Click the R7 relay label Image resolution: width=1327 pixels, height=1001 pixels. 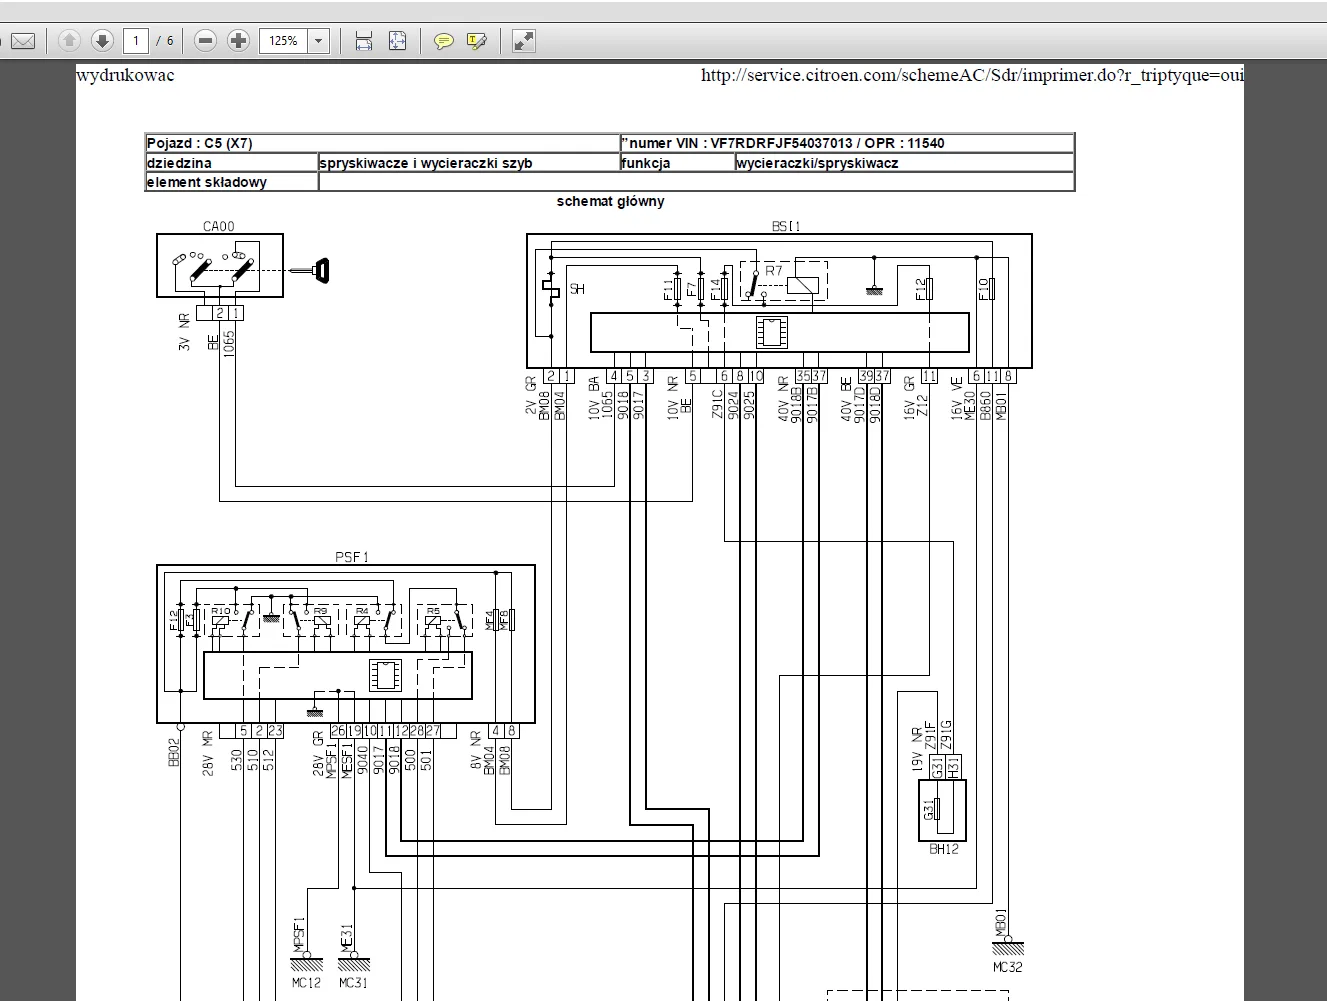point(774,271)
